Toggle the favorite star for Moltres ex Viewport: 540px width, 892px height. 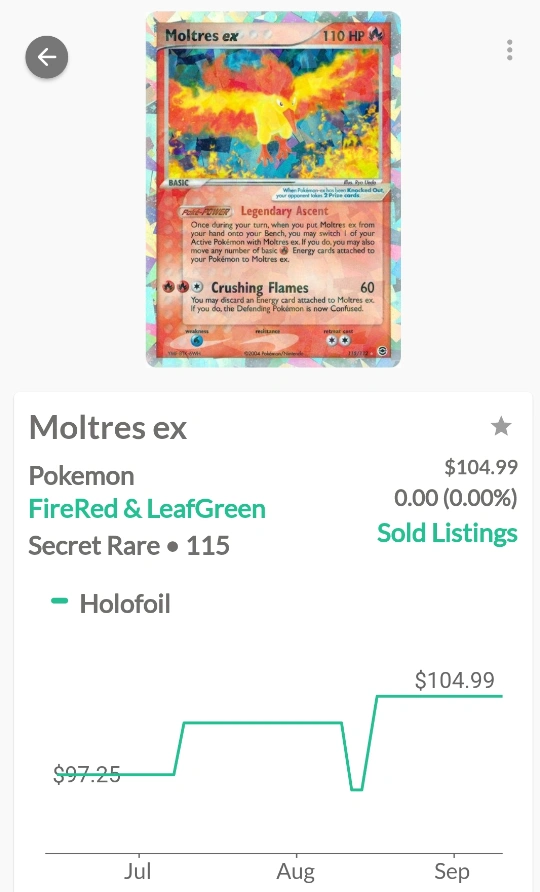tap(501, 426)
